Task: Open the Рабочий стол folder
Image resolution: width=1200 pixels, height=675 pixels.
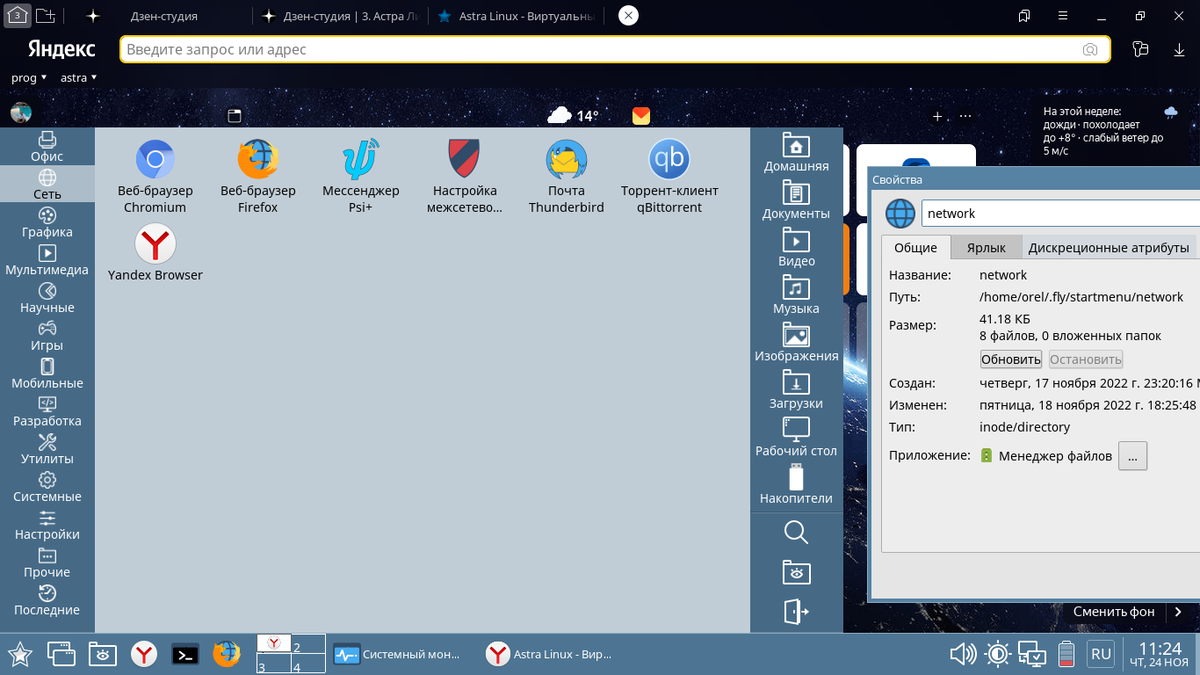Action: coord(796,437)
